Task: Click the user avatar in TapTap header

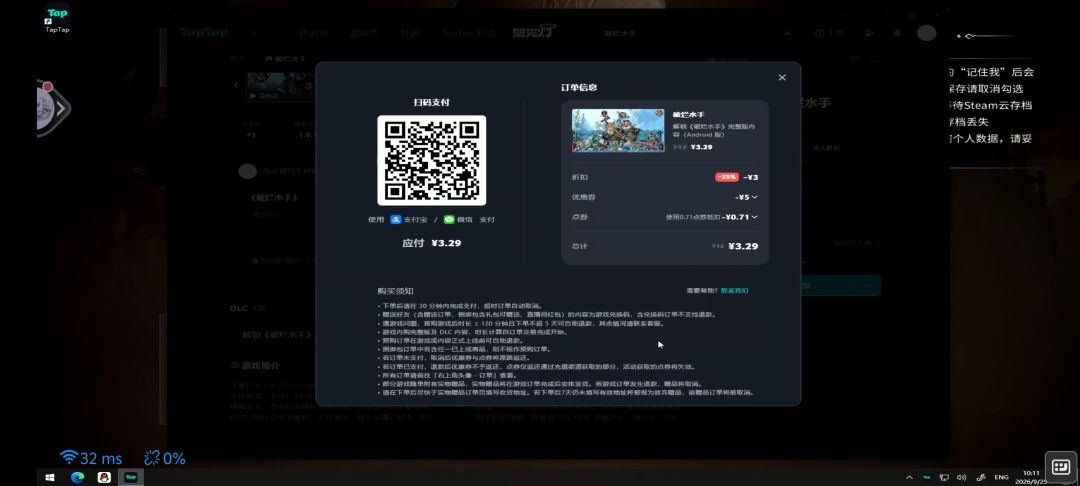Action: (926, 32)
